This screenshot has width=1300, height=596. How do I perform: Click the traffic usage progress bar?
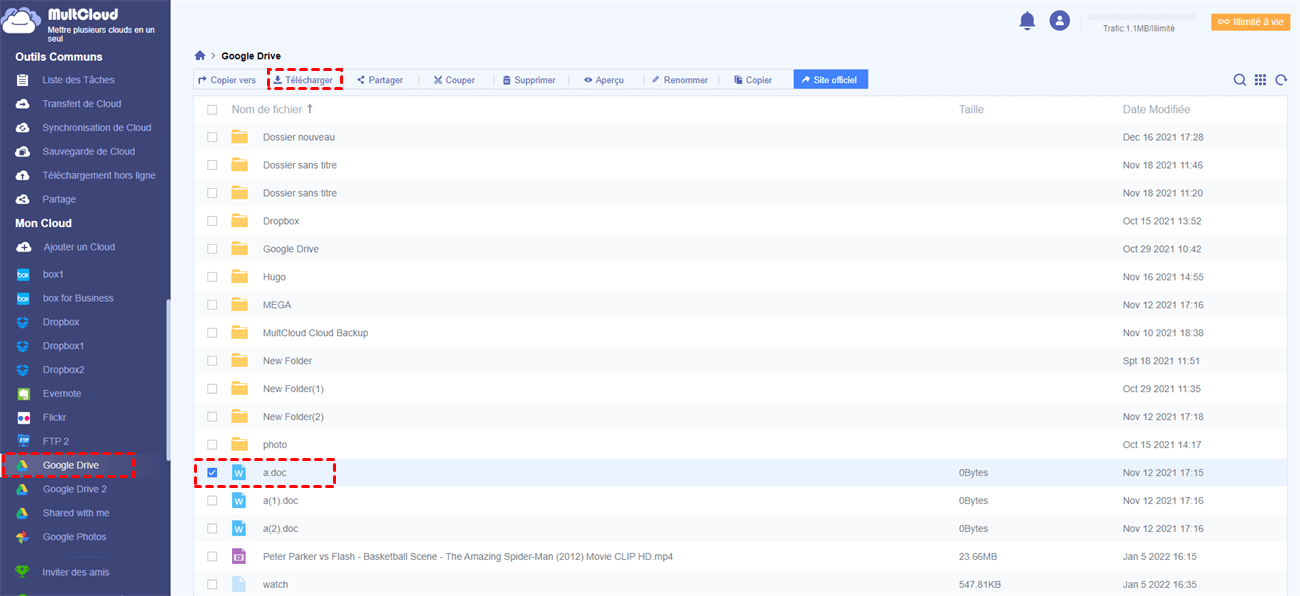(1142, 17)
